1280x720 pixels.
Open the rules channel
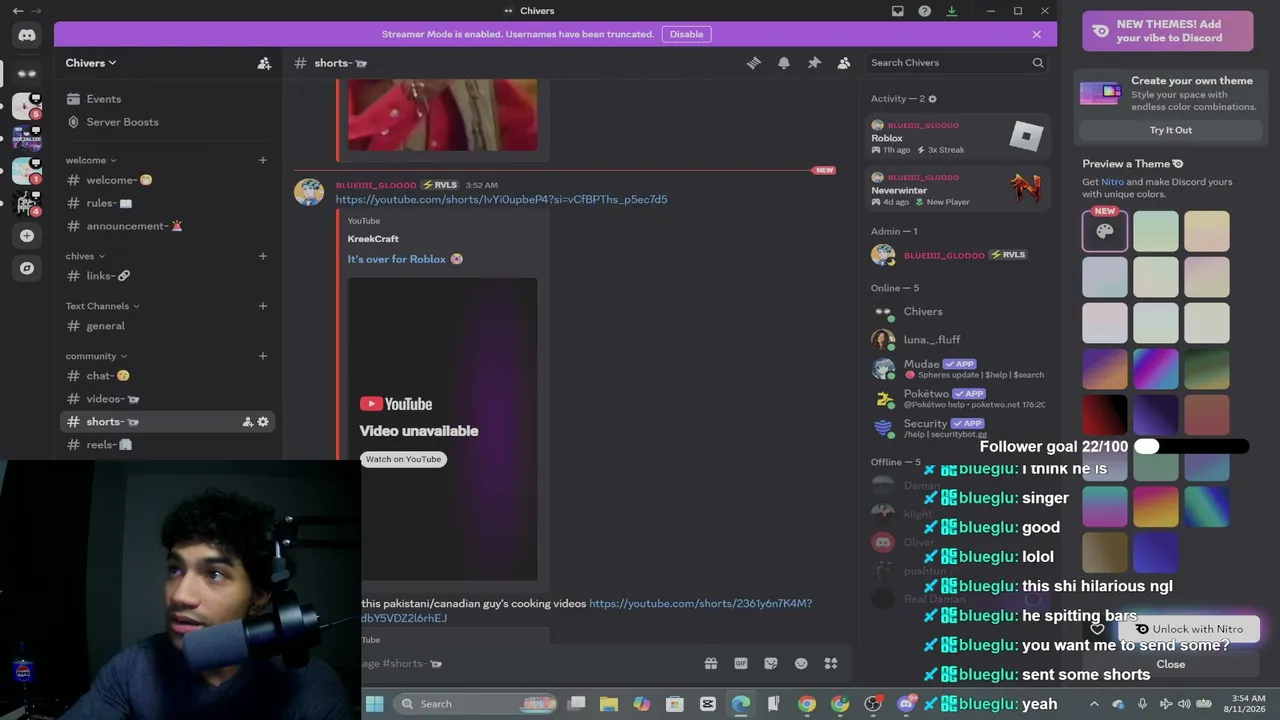click(167, 203)
